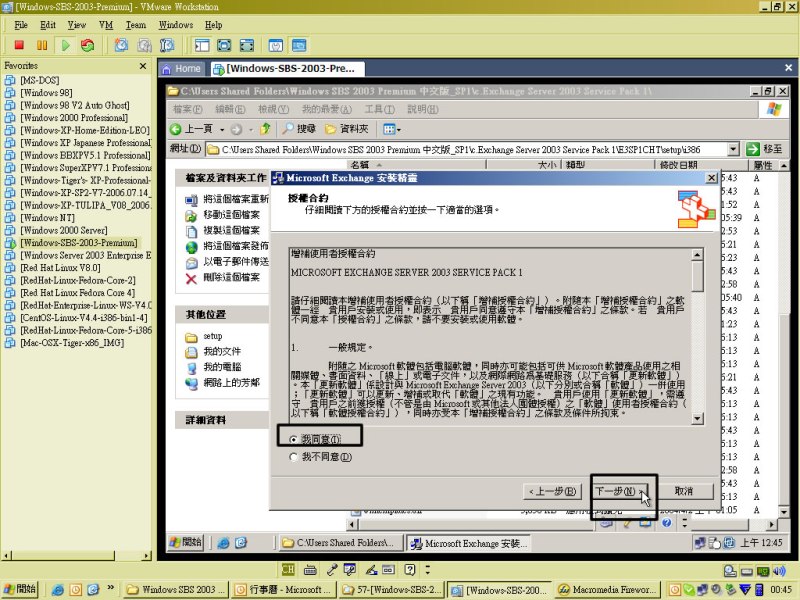Open the Back button history dropdown arrow

coord(221,130)
